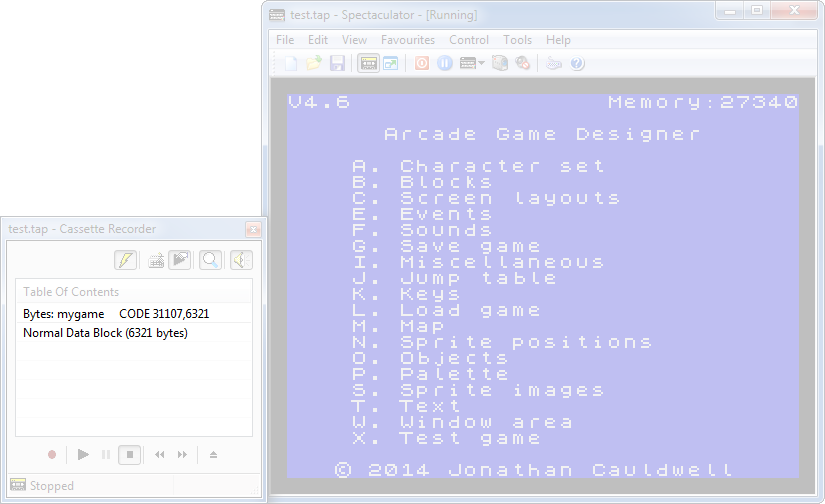Click 'E. Events' menu line

tap(422, 214)
